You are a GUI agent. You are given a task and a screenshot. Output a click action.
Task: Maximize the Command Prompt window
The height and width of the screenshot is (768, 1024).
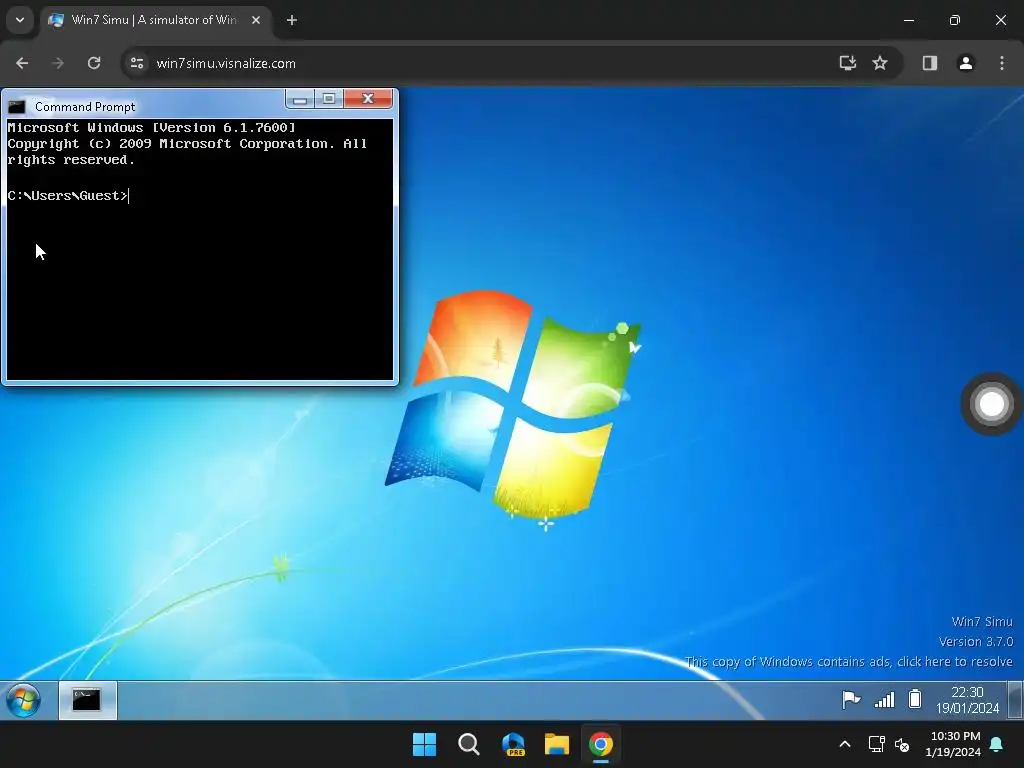pos(329,99)
